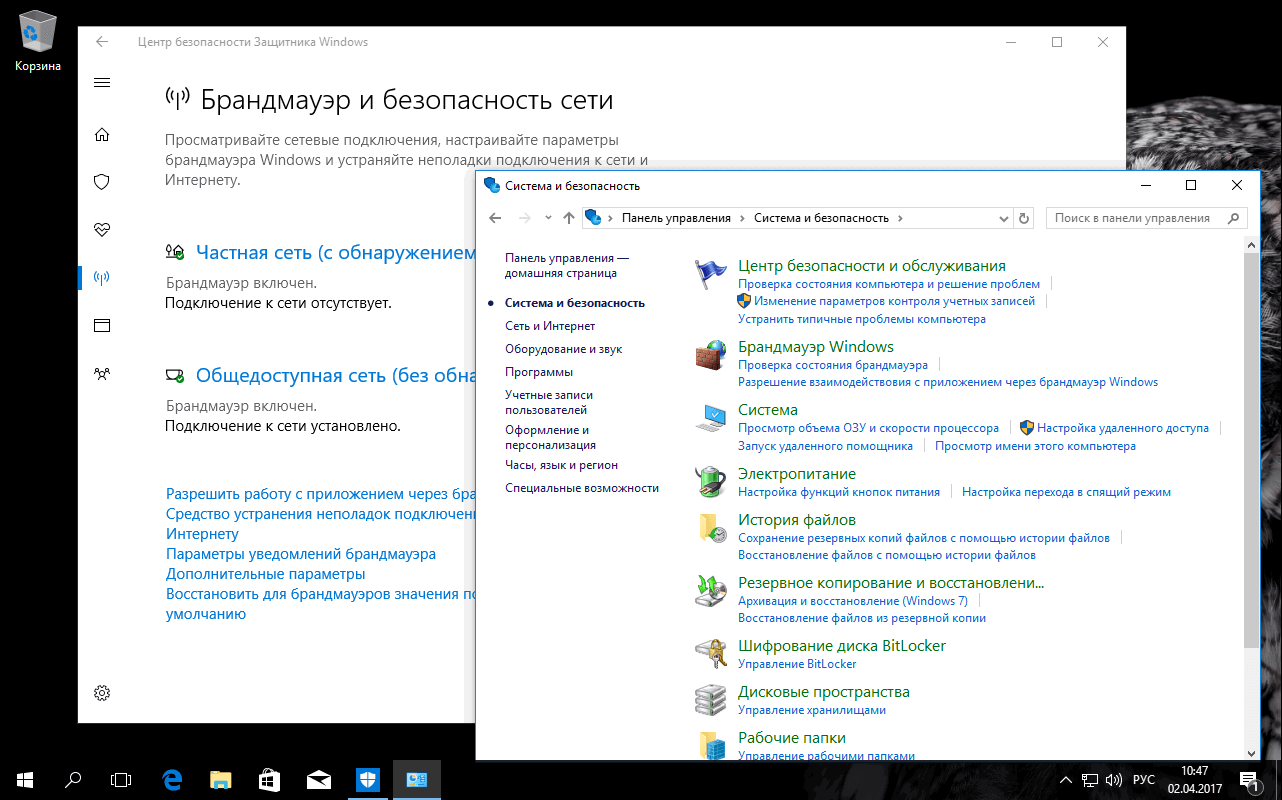Open Часы, язык и регион in left pane
This screenshot has height=800, width=1282.
[x=562, y=465]
